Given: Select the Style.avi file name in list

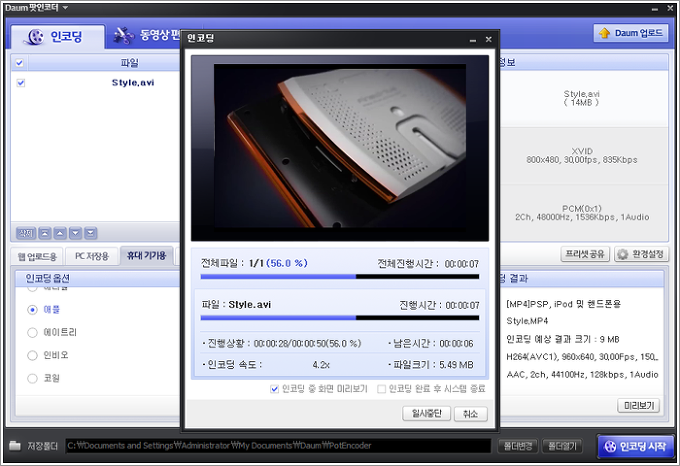Looking at the screenshot, I should click(x=133, y=83).
